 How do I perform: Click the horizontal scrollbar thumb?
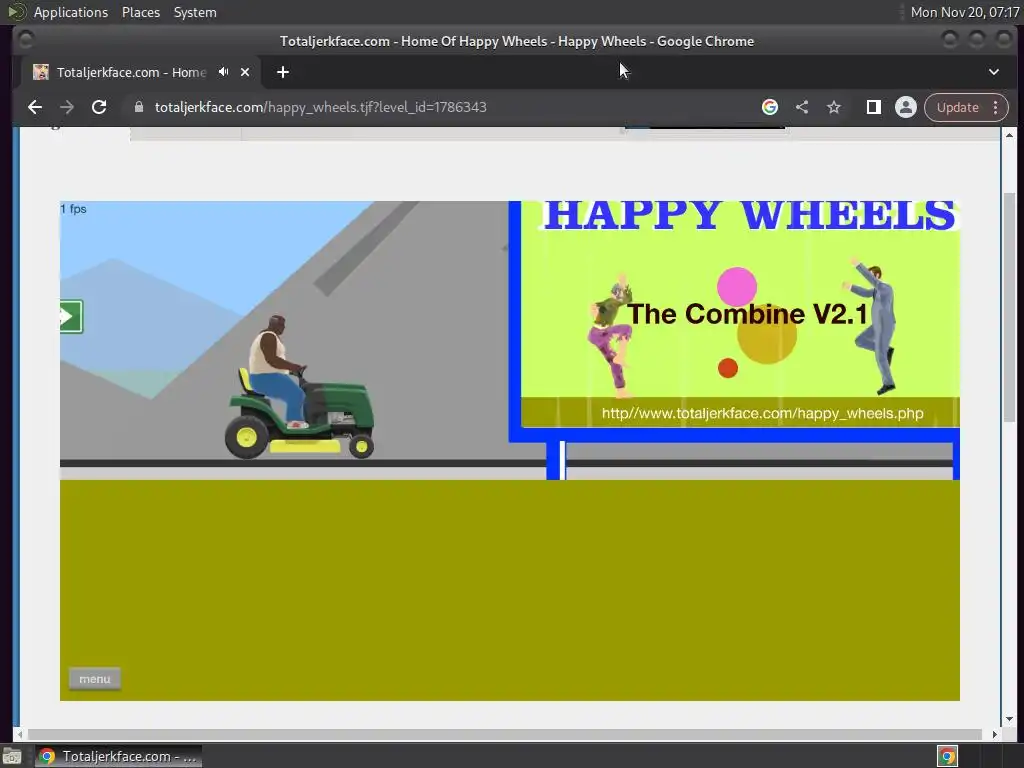tap(504, 735)
